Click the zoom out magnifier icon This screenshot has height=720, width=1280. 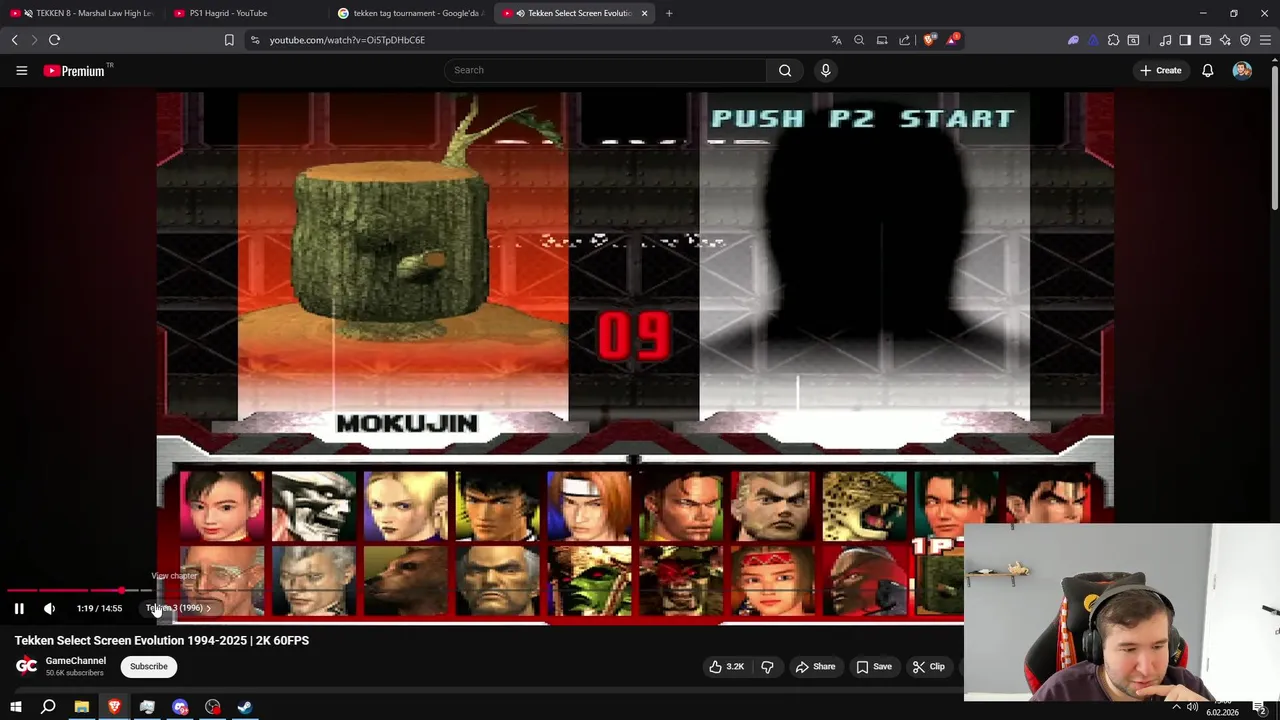pyautogui.click(x=859, y=40)
